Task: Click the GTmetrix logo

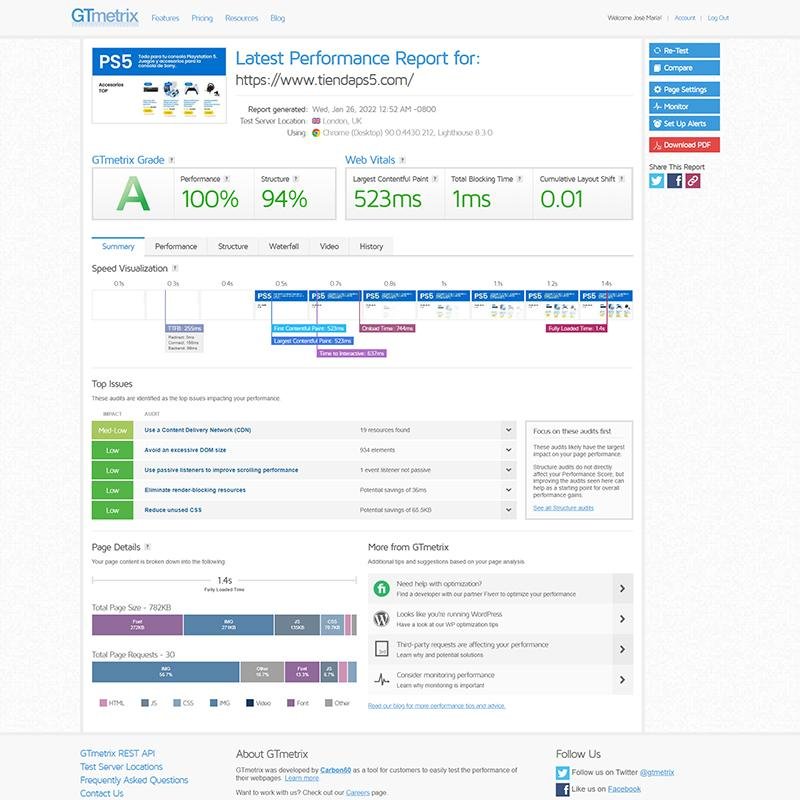Action: click(105, 17)
